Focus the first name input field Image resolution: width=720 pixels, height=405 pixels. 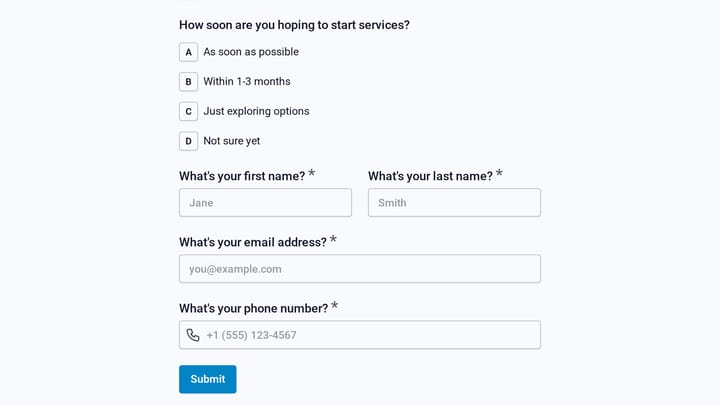pos(265,202)
